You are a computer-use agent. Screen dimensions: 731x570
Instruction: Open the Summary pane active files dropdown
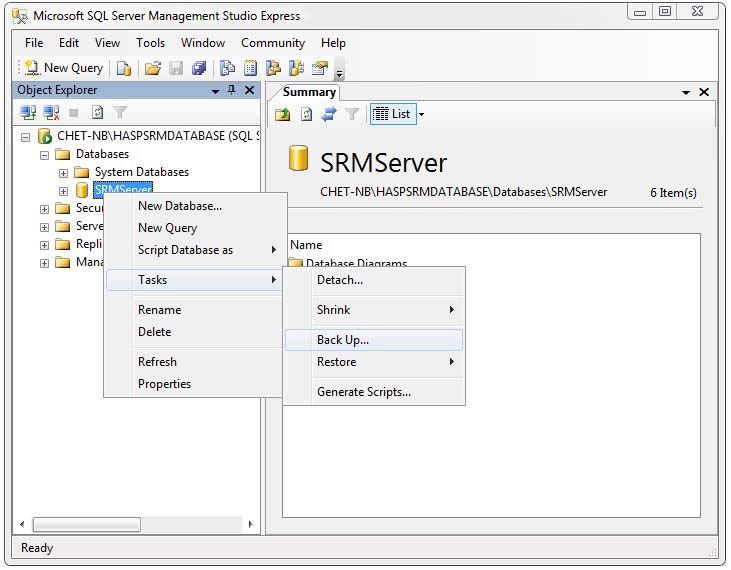tap(686, 92)
